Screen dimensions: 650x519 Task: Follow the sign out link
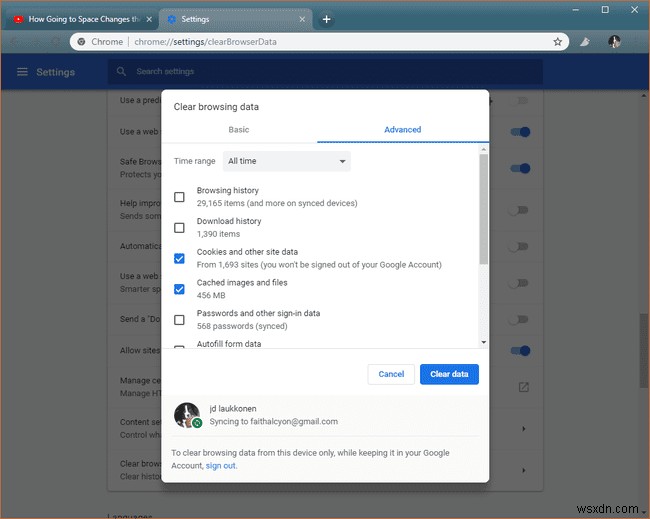coord(221,466)
